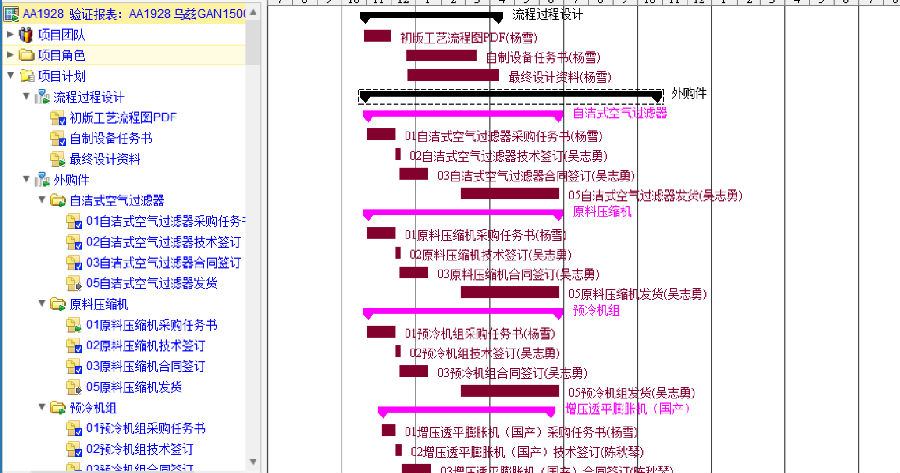Click the 自制设备任务书 task icon
Screen dimensions: 900x473
click(x=58, y=138)
